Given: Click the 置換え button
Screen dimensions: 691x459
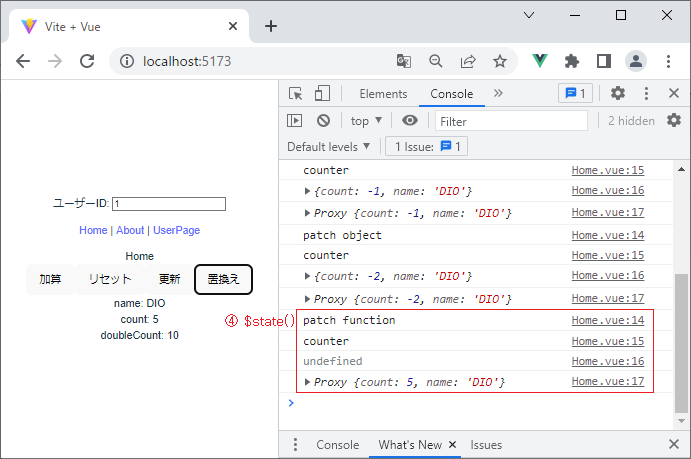Looking at the screenshot, I should pos(223,279).
